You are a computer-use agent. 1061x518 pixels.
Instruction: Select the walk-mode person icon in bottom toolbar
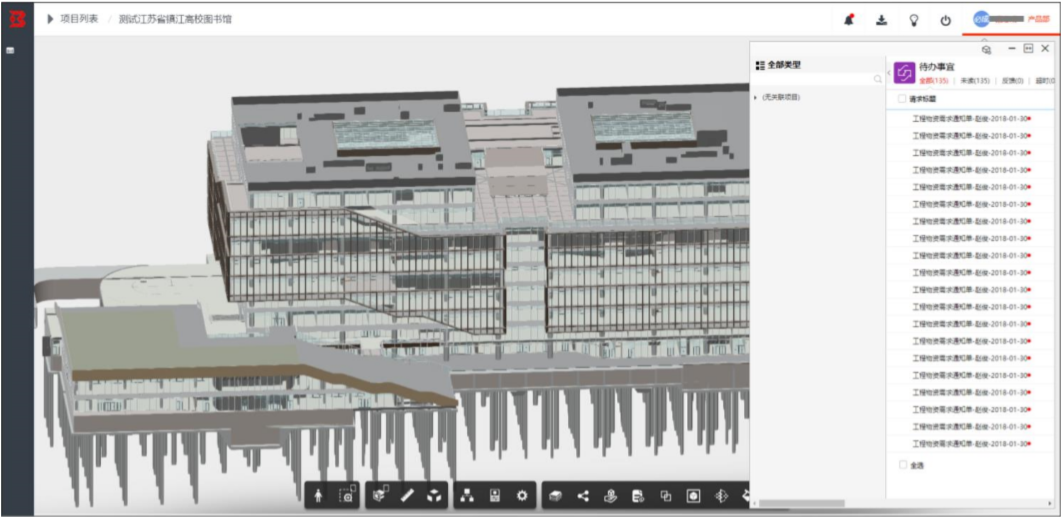(318, 496)
